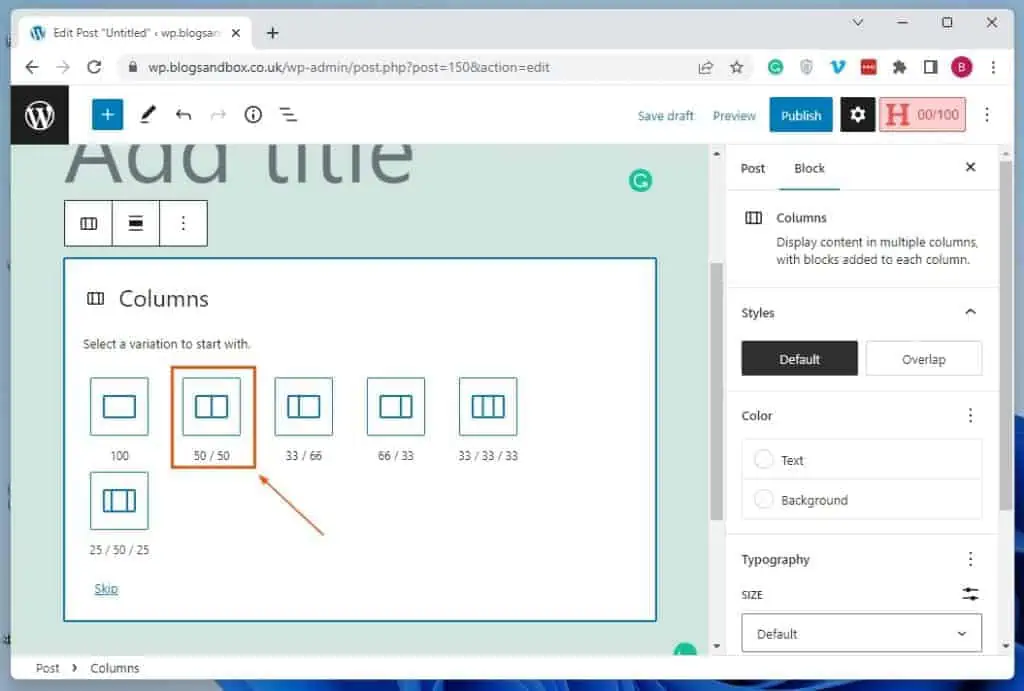Collapse the Styles section
The image size is (1024, 691).
[969, 312]
